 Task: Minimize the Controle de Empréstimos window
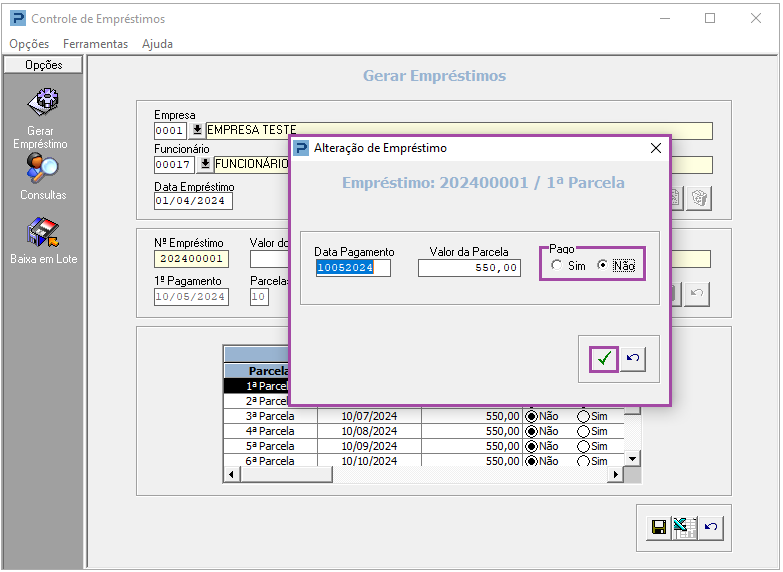[665, 18]
